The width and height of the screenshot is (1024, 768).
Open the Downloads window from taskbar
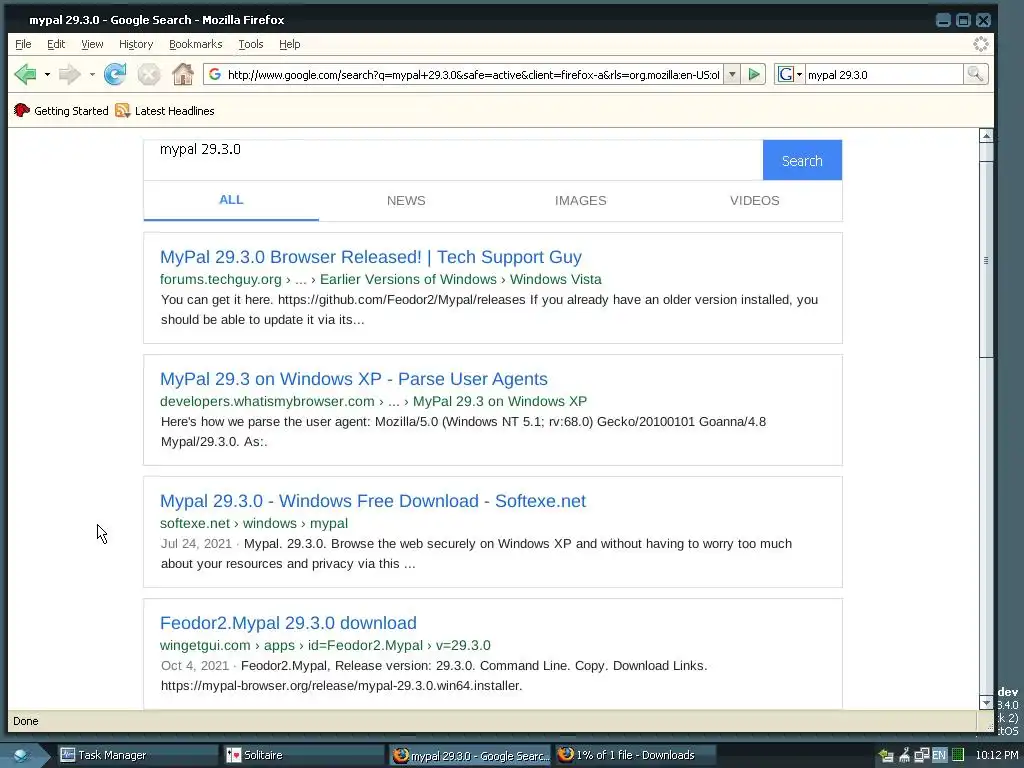coord(635,756)
